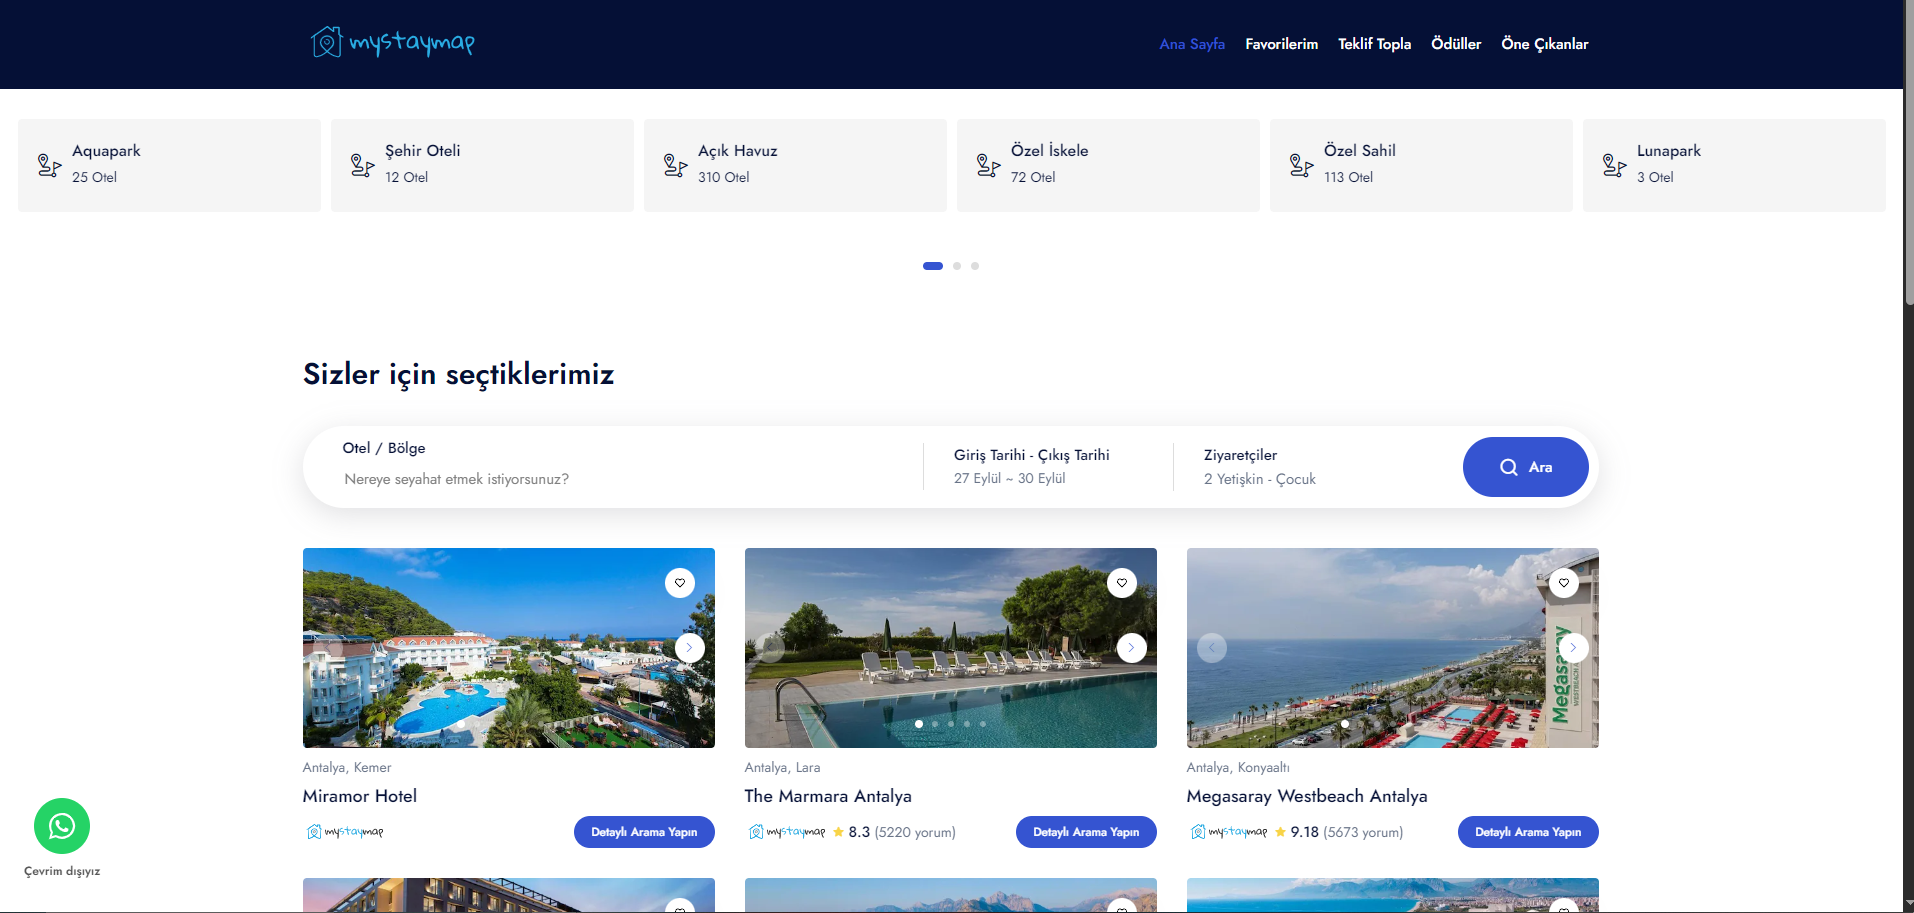The height and width of the screenshot is (913, 1914).
Task: Favorite Miramor Hotel with heart icon
Action: point(680,583)
